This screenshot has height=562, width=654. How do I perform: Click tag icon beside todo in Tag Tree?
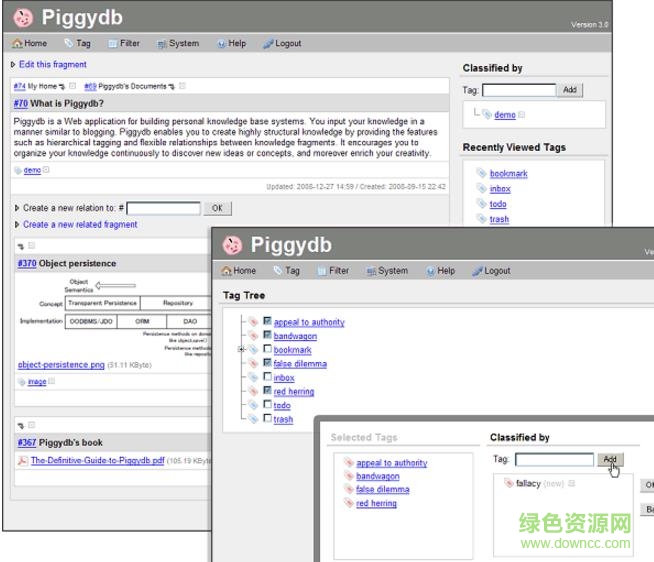click(253, 405)
